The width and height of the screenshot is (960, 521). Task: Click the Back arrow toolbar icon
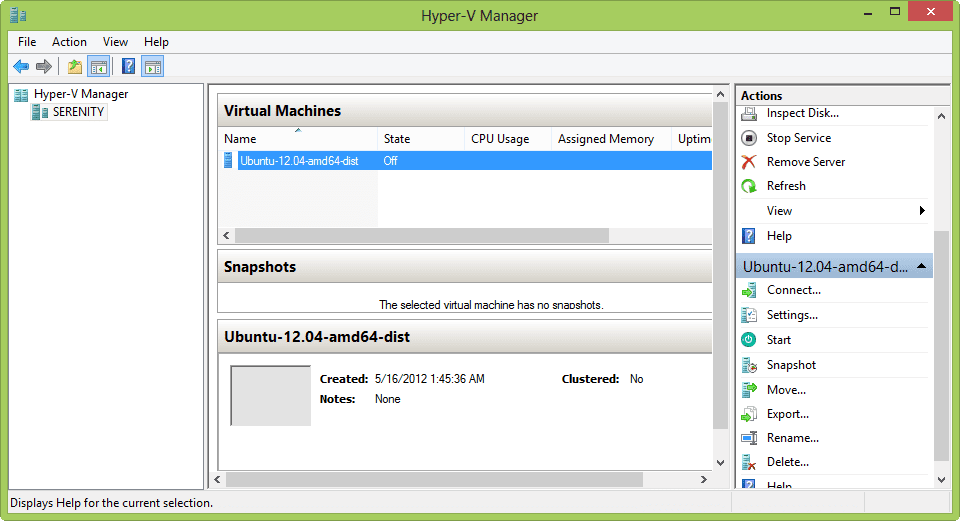point(21,66)
